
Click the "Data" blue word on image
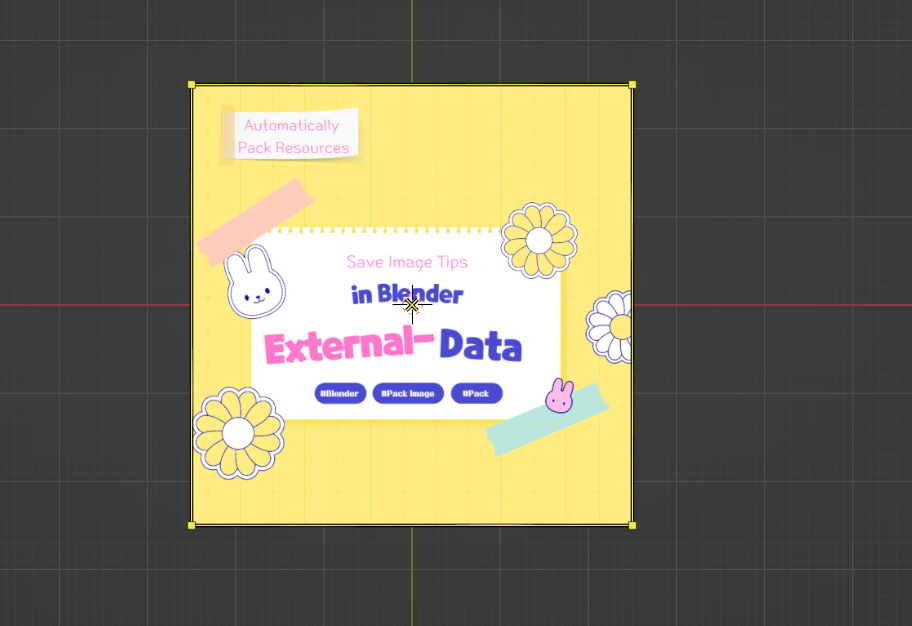480,345
